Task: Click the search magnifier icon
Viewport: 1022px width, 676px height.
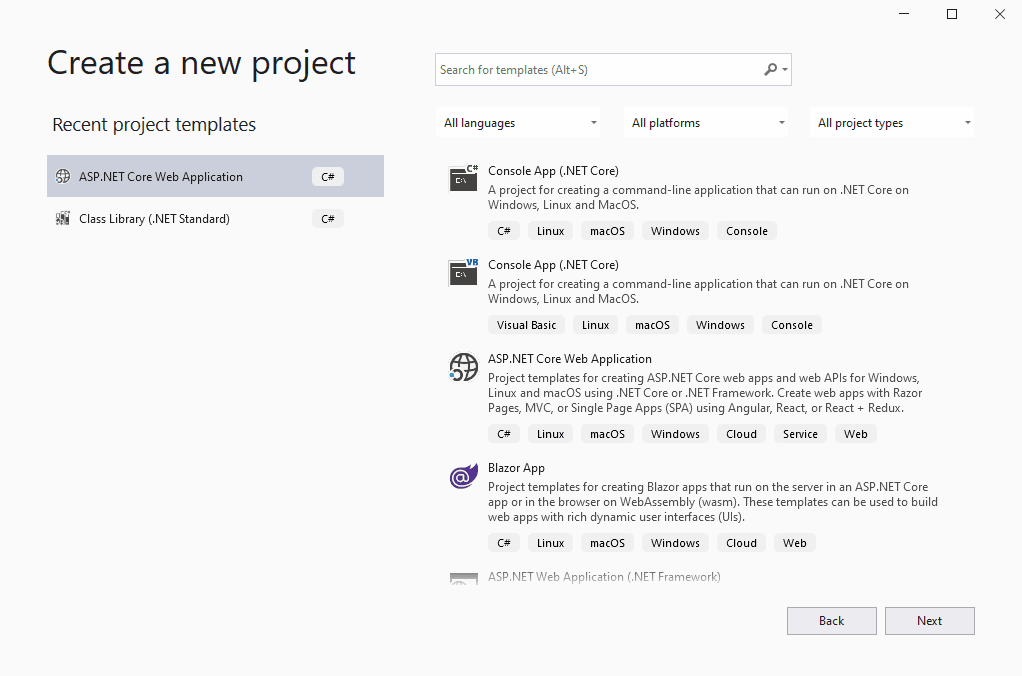Action: (770, 69)
